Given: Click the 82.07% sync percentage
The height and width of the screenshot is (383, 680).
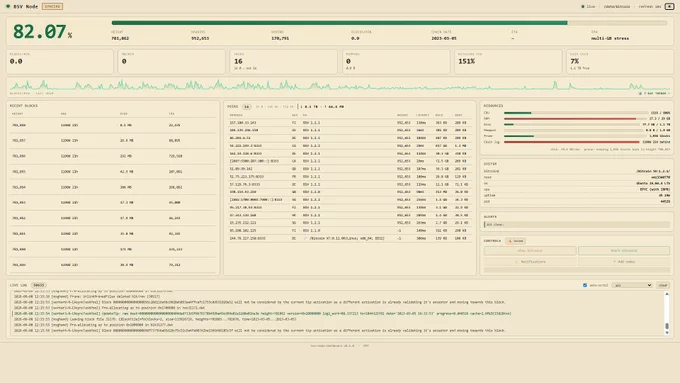Looking at the screenshot, I should pyautogui.click(x=42, y=32).
